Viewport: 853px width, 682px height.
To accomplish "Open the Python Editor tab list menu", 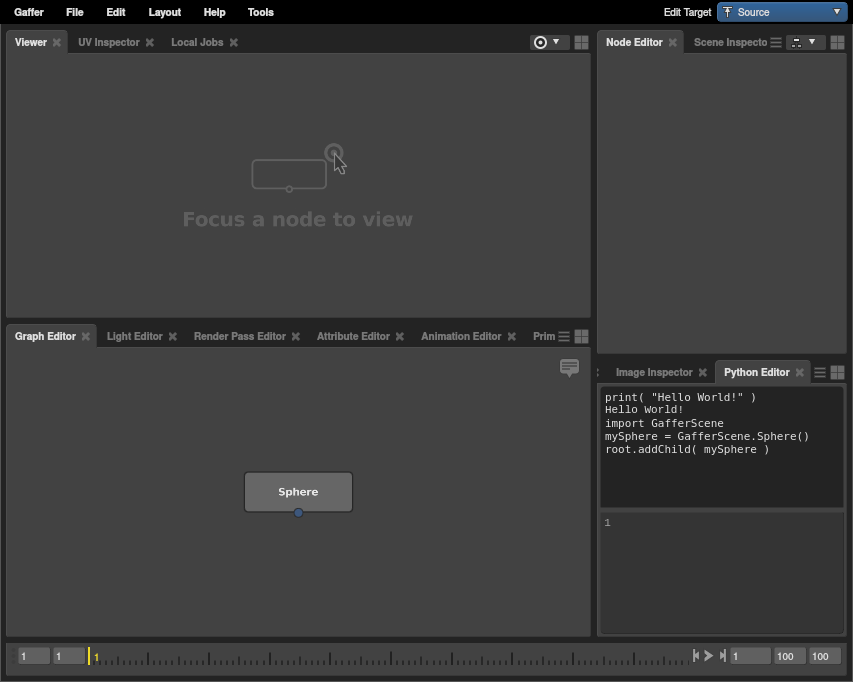I will pos(819,372).
